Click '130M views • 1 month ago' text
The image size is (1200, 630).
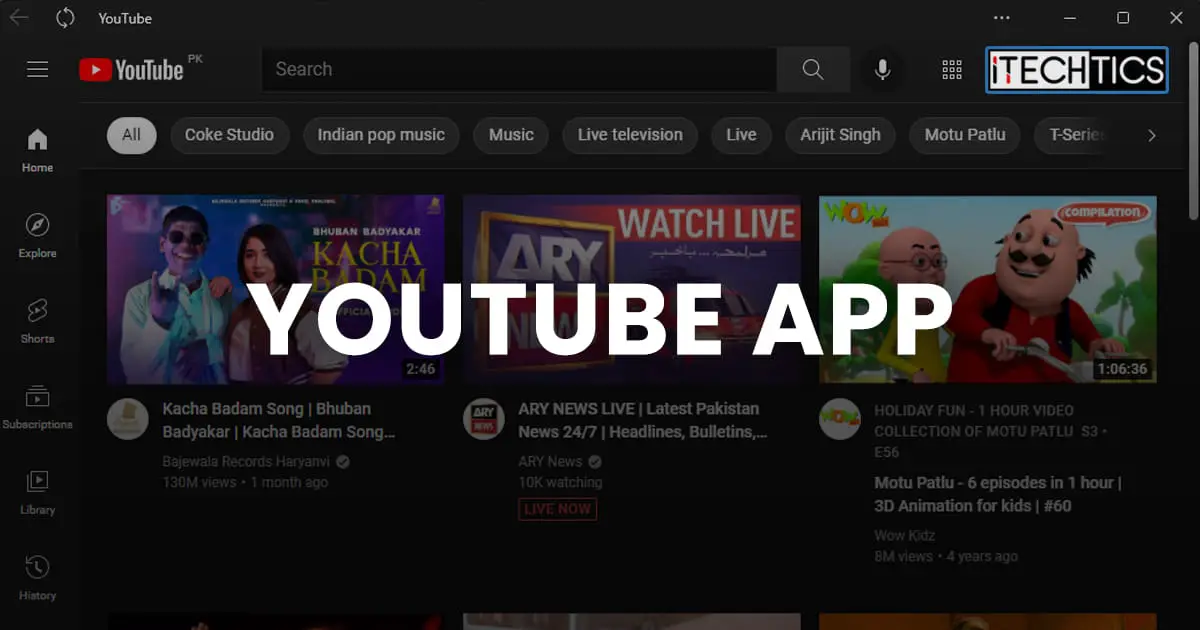point(245,482)
